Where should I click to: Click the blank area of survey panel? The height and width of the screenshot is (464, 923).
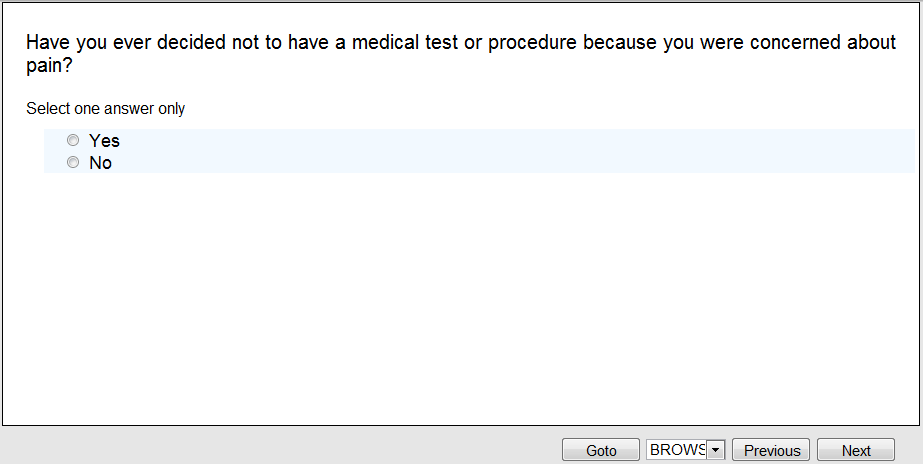pyautogui.click(x=460, y=300)
